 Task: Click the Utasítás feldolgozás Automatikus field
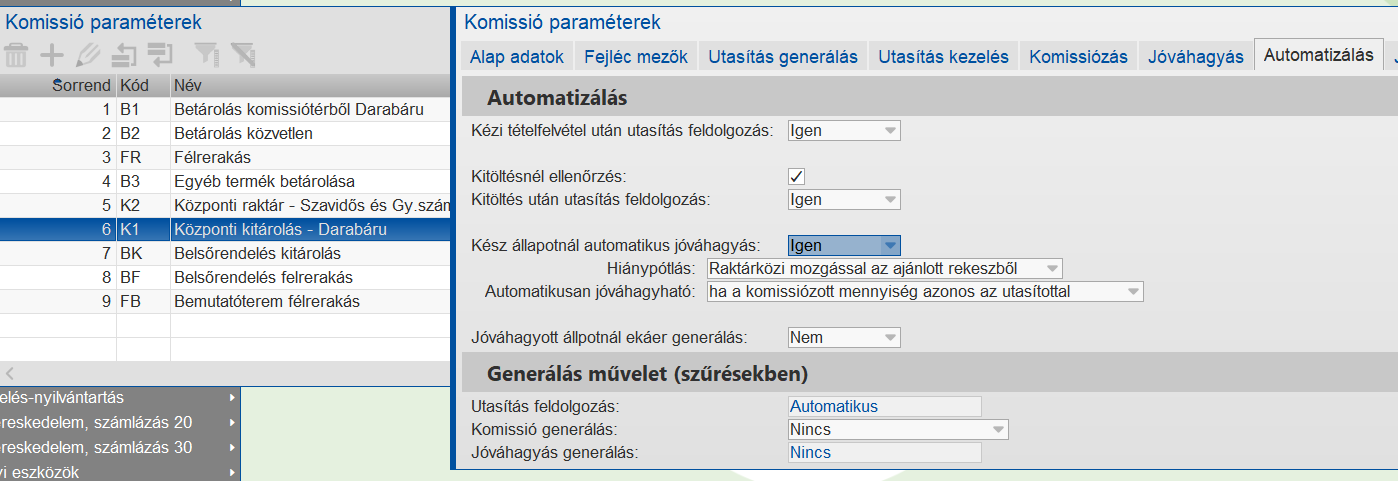pos(884,406)
